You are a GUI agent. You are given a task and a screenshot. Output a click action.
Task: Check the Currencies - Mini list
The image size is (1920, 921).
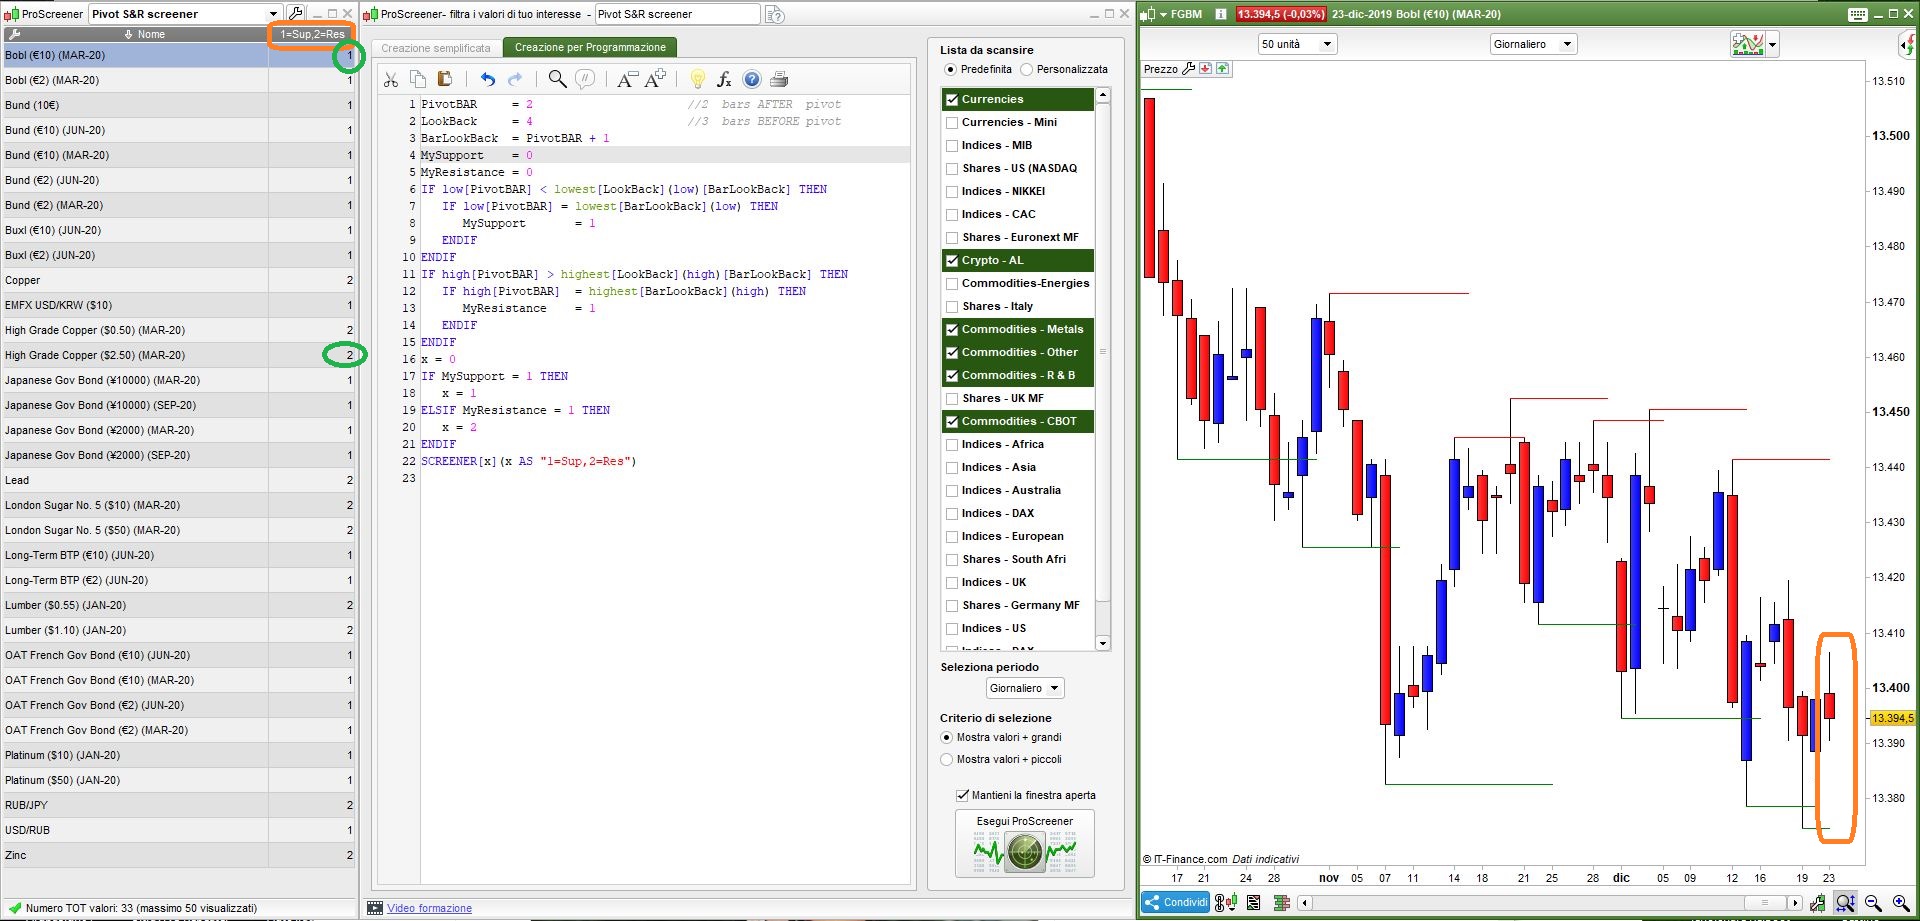[x=952, y=123]
